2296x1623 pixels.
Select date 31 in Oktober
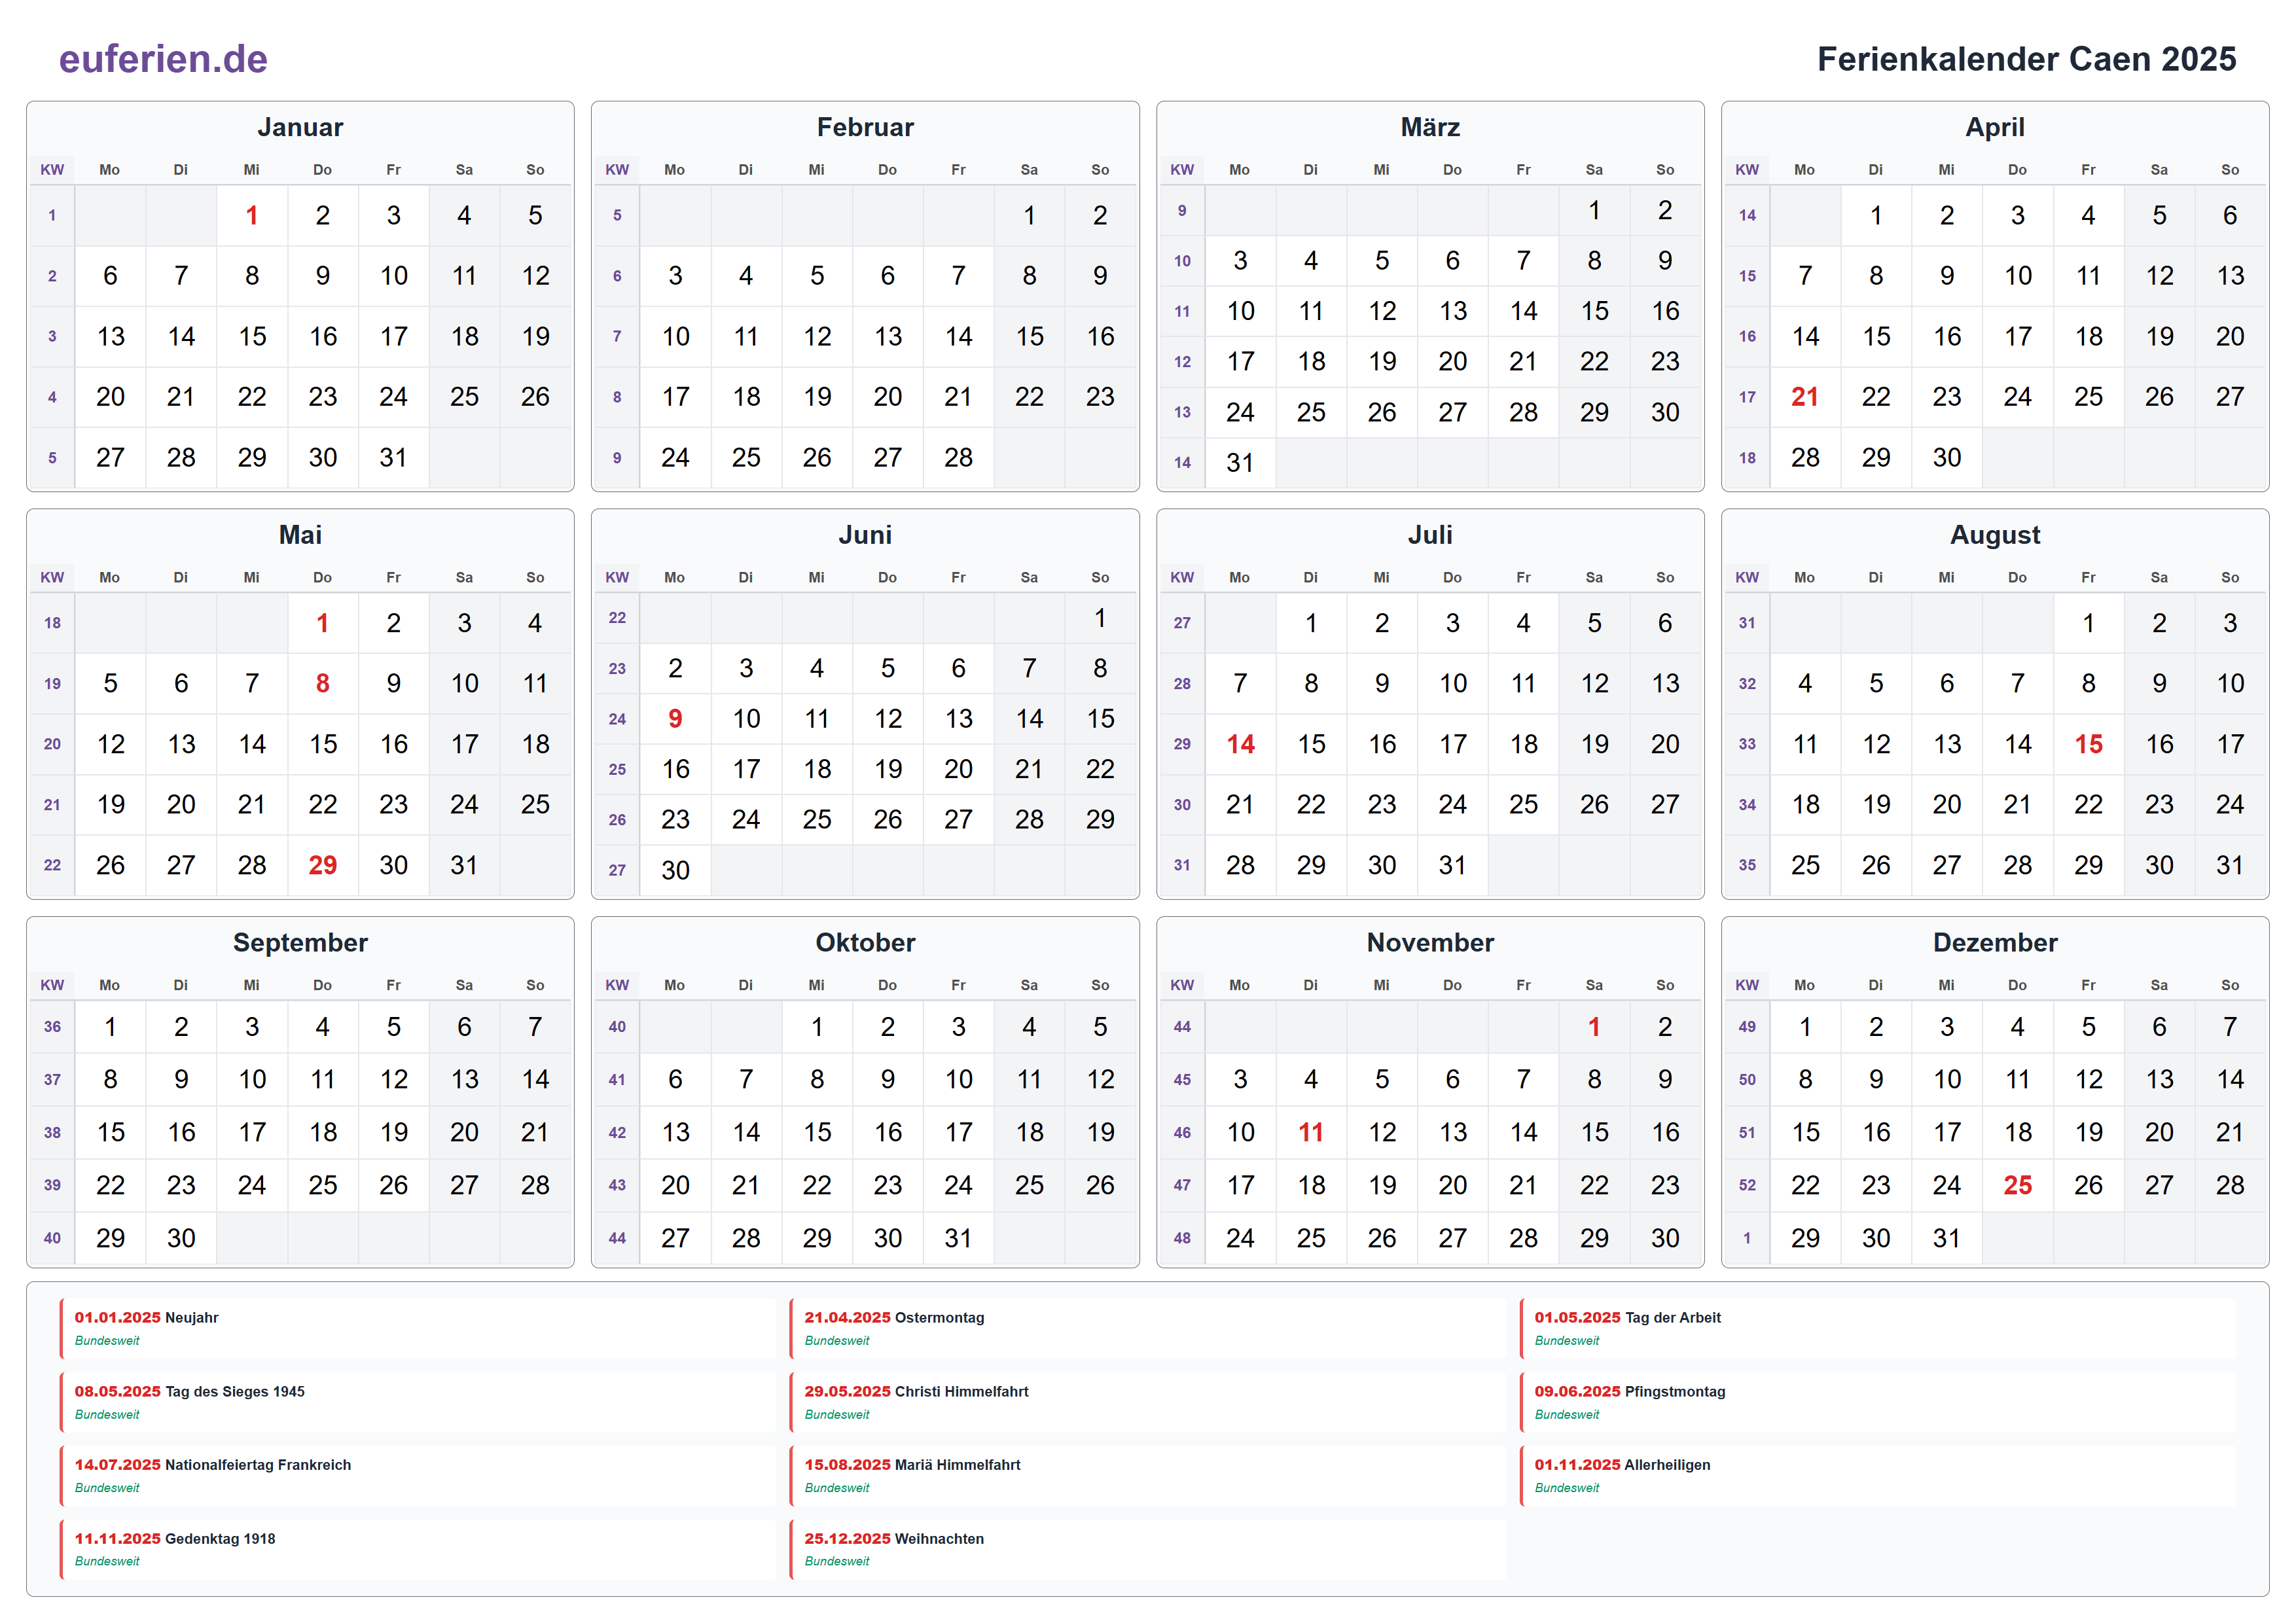click(958, 1238)
